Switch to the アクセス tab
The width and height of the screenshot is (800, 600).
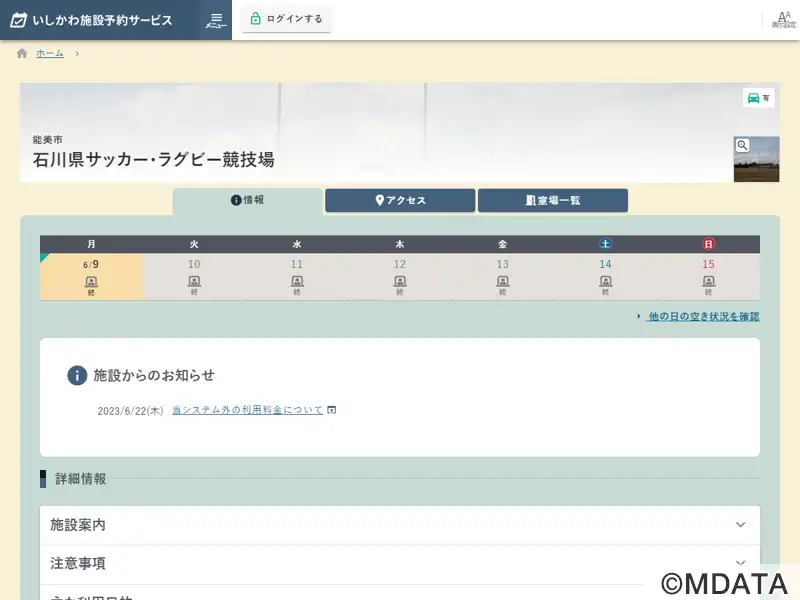[400, 200]
